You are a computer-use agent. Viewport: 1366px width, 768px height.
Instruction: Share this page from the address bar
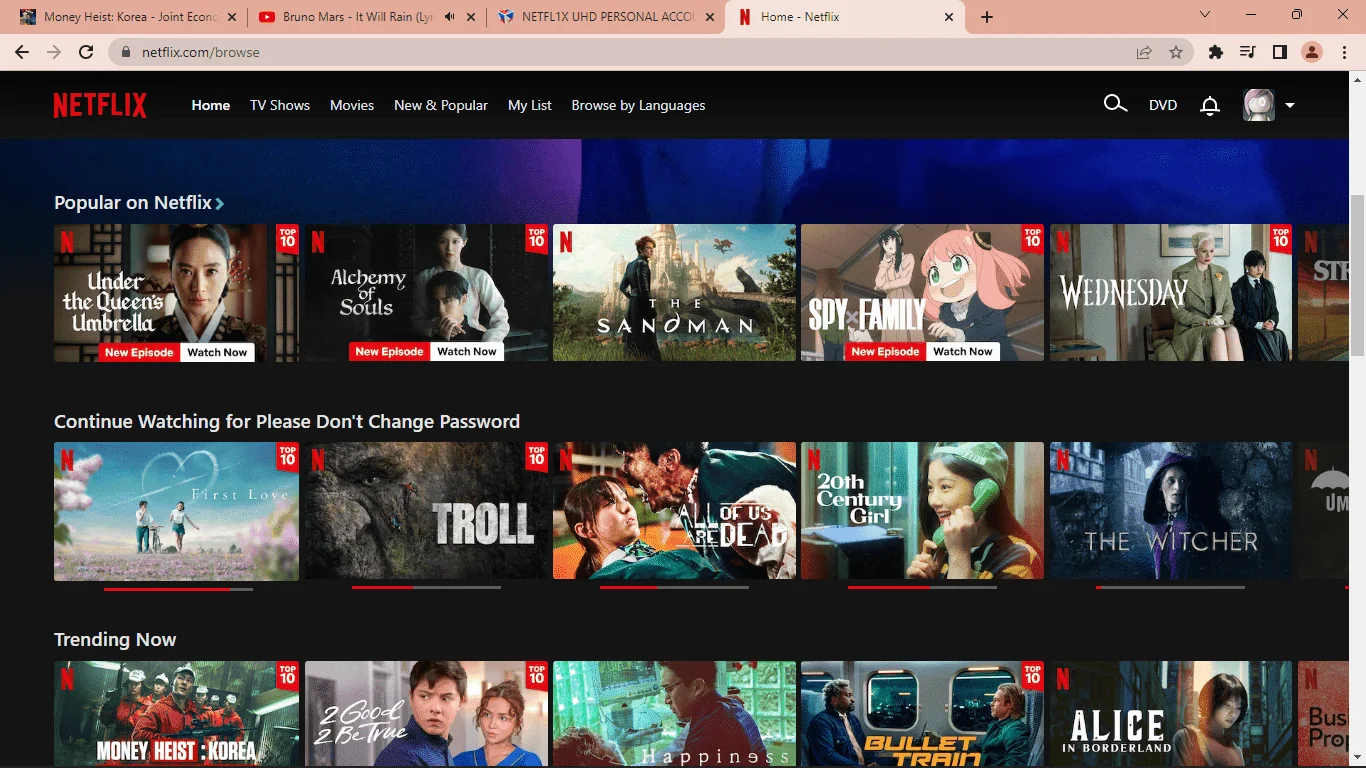(x=1144, y=52)
